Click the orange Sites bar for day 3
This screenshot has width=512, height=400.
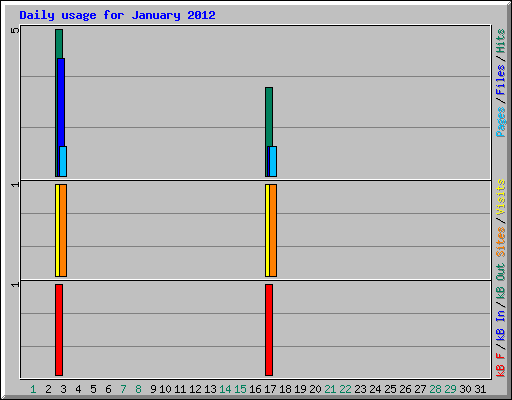(x=63, y=230)
